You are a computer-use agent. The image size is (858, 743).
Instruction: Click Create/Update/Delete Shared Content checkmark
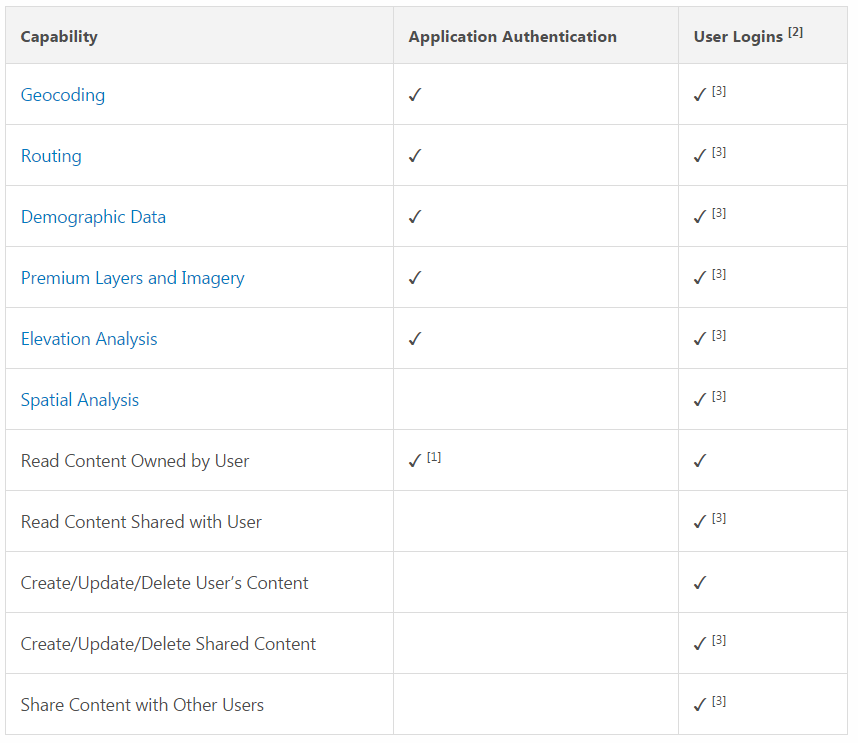(700, 644)
